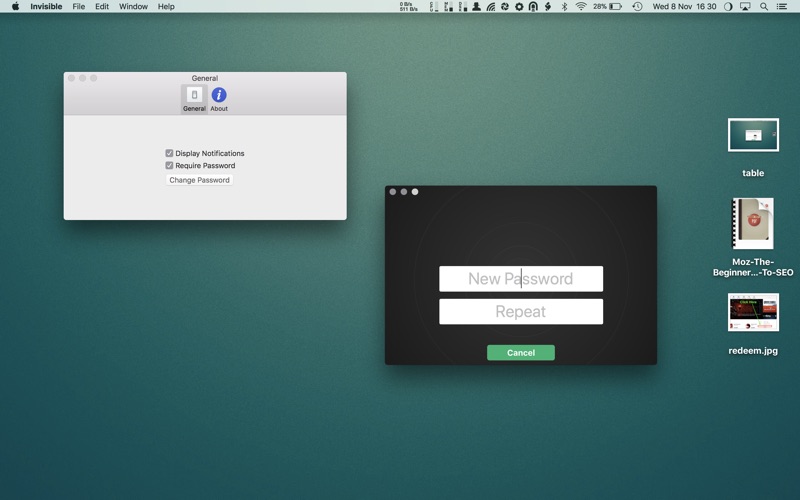
Task: Open the Edit menu
Action: pyautogui.click(x=102, y=7)
